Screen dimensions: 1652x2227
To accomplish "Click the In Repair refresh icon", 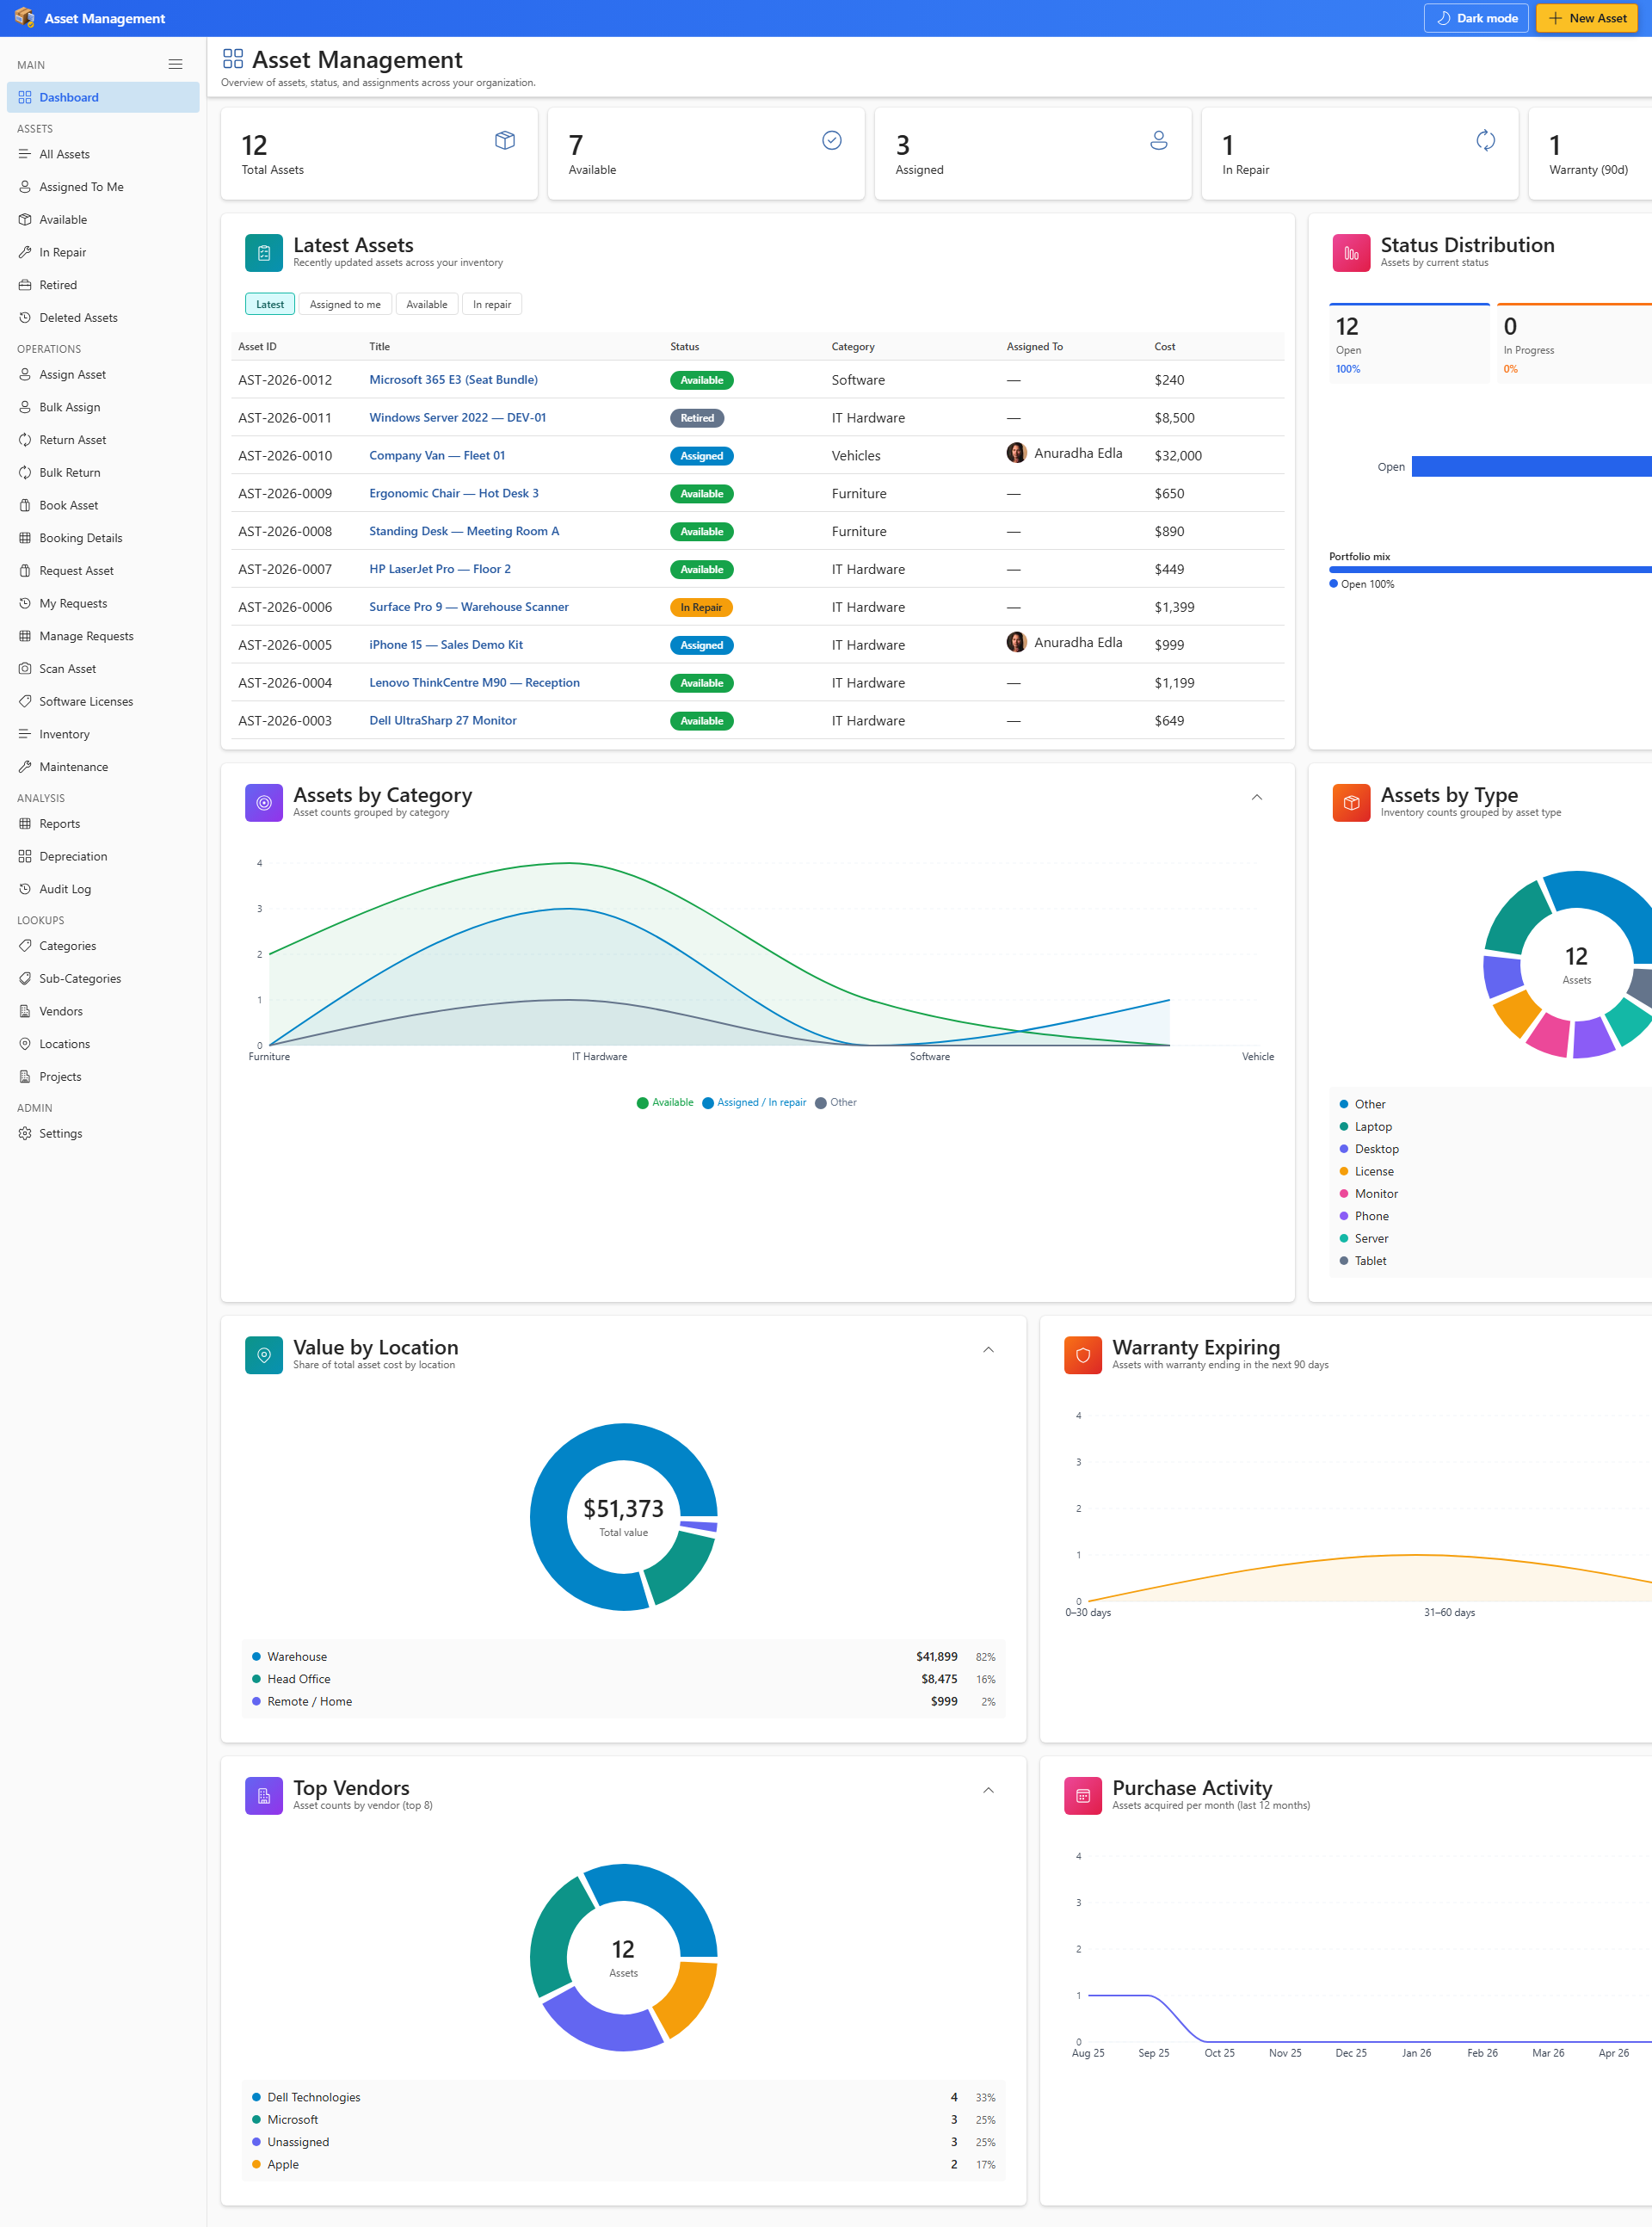I will point(1486,140).
